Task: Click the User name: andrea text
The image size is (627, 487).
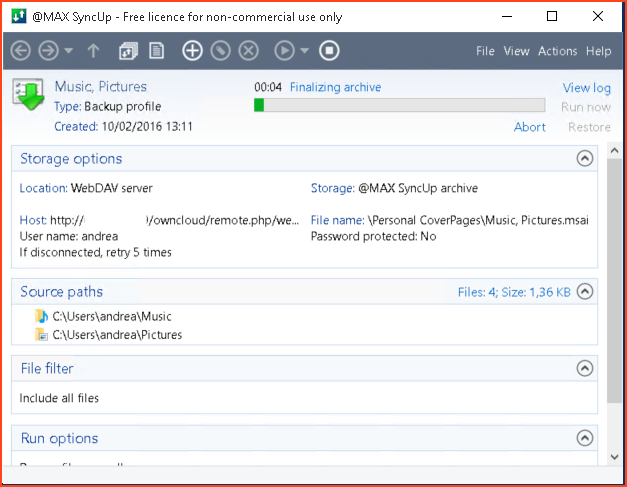Action: pos(69,236)
